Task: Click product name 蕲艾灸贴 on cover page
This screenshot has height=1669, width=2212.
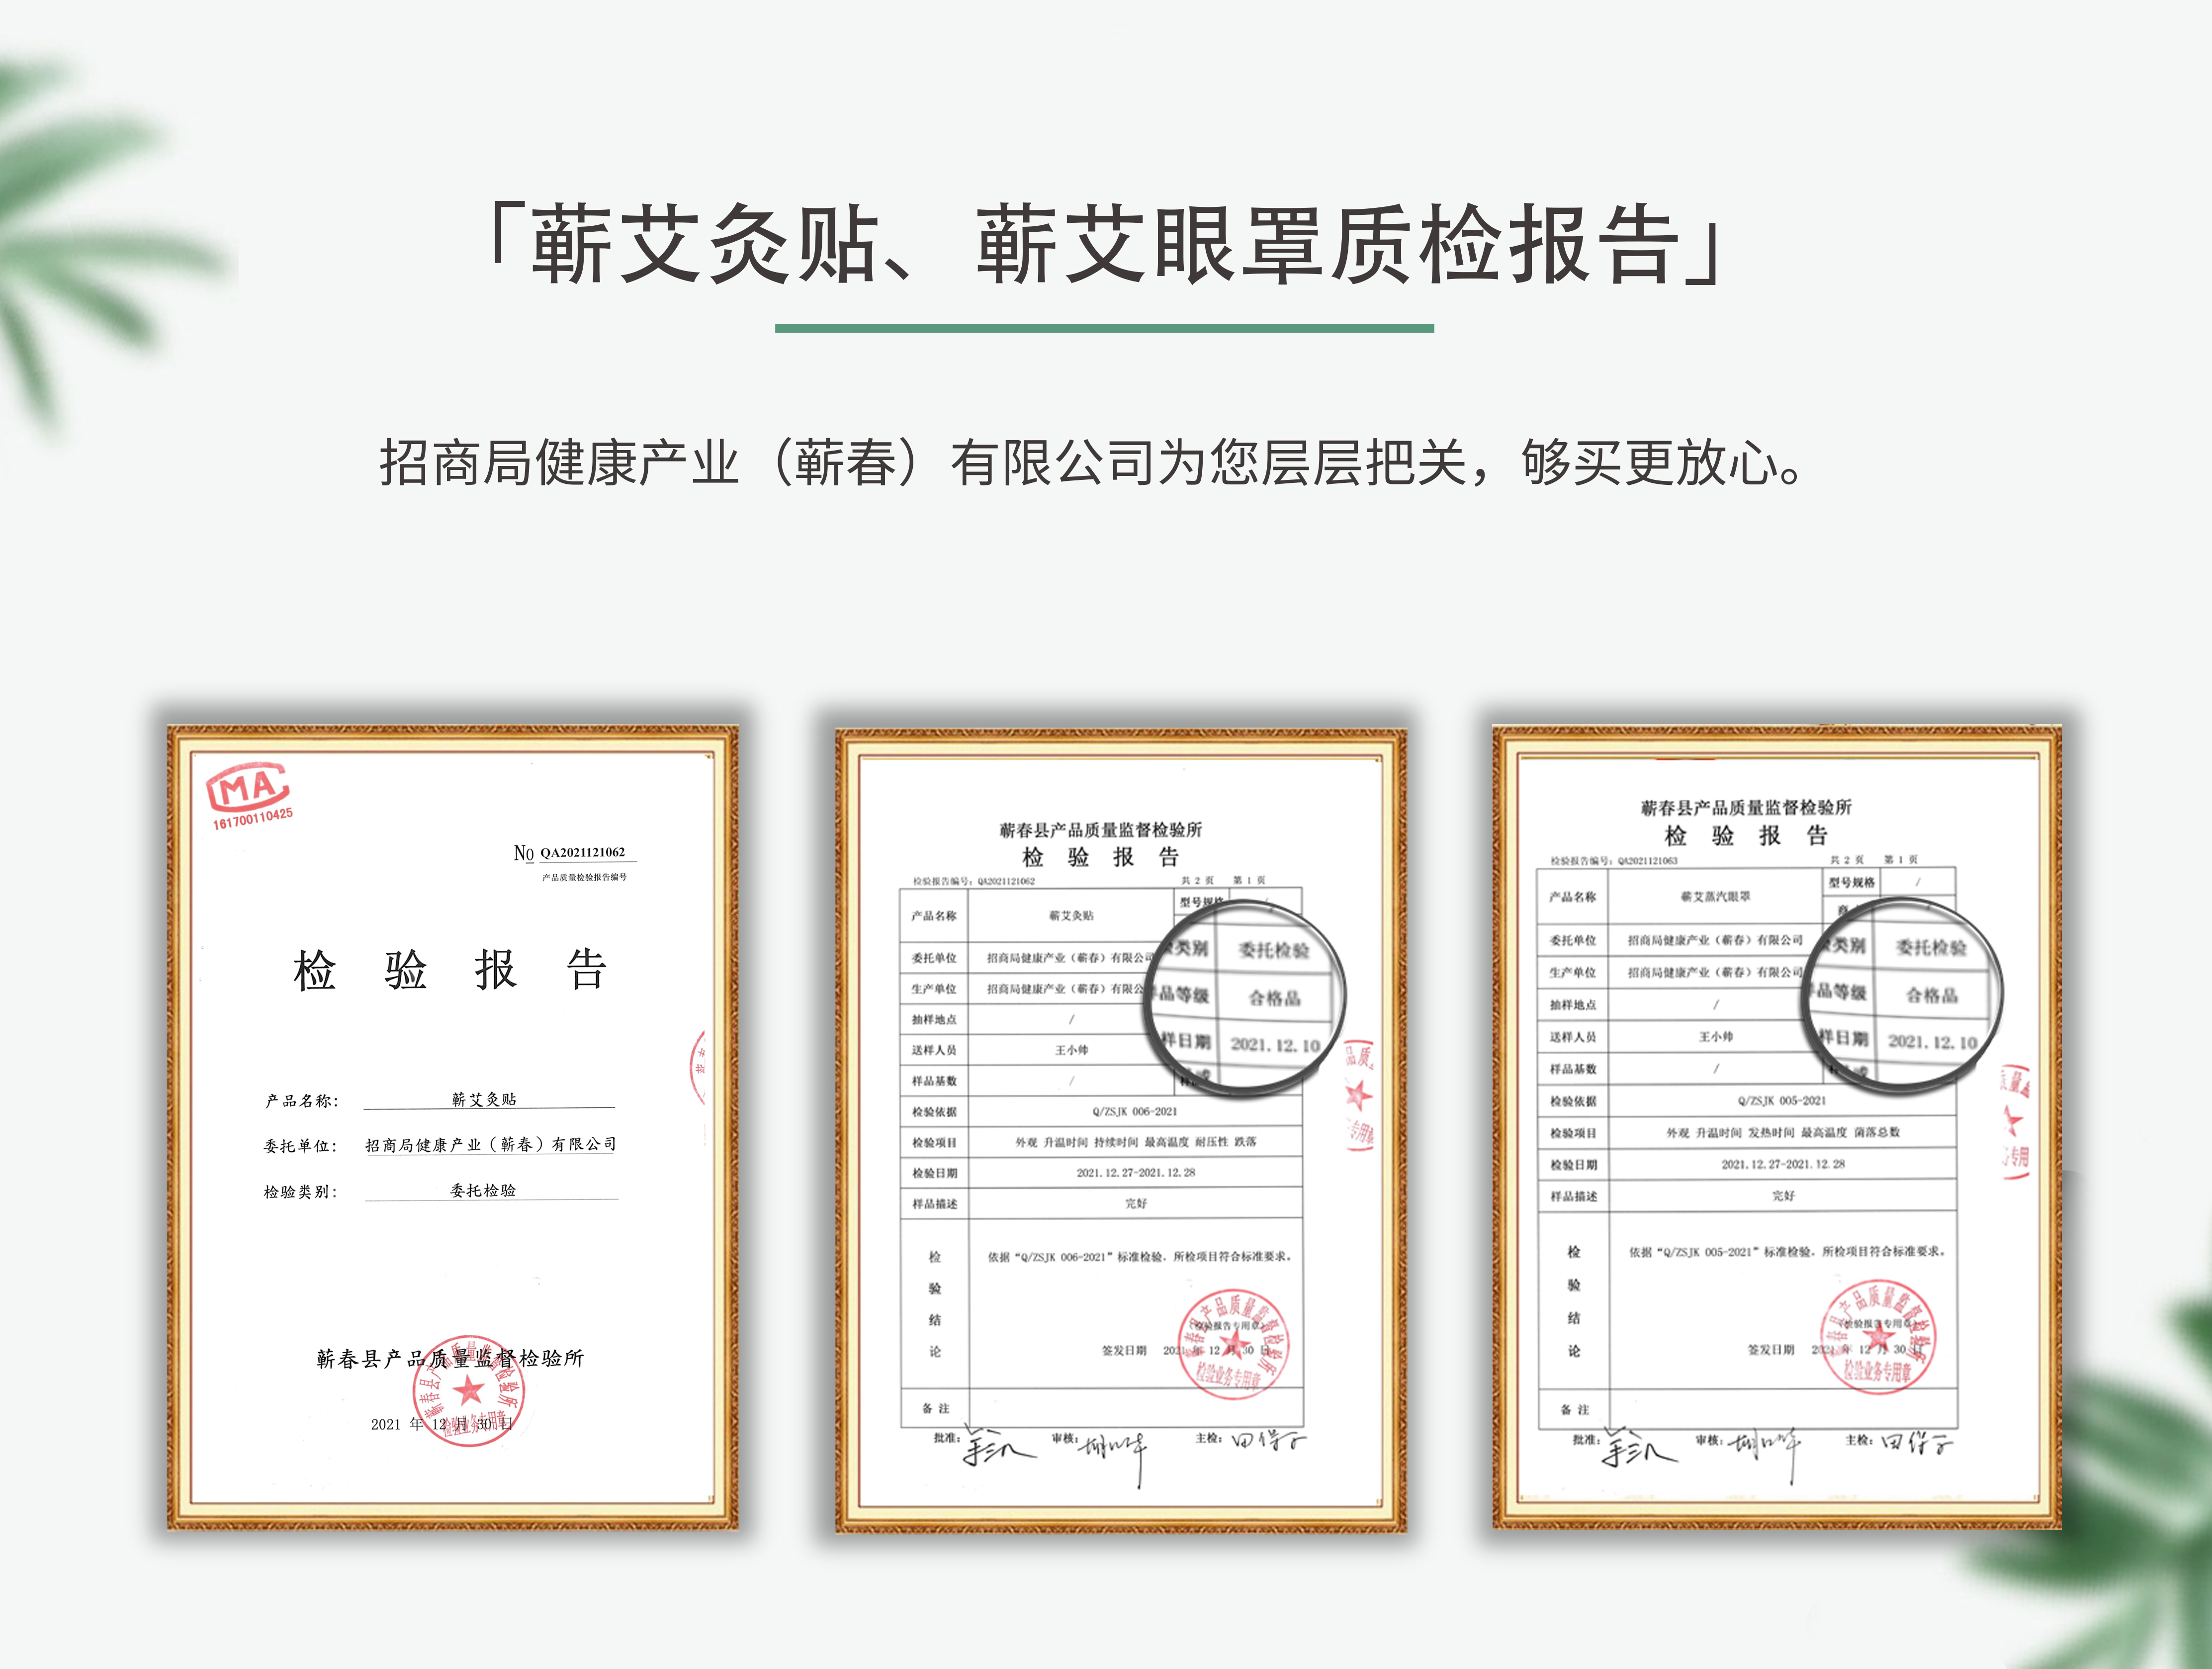Action: click(484, 1099)
